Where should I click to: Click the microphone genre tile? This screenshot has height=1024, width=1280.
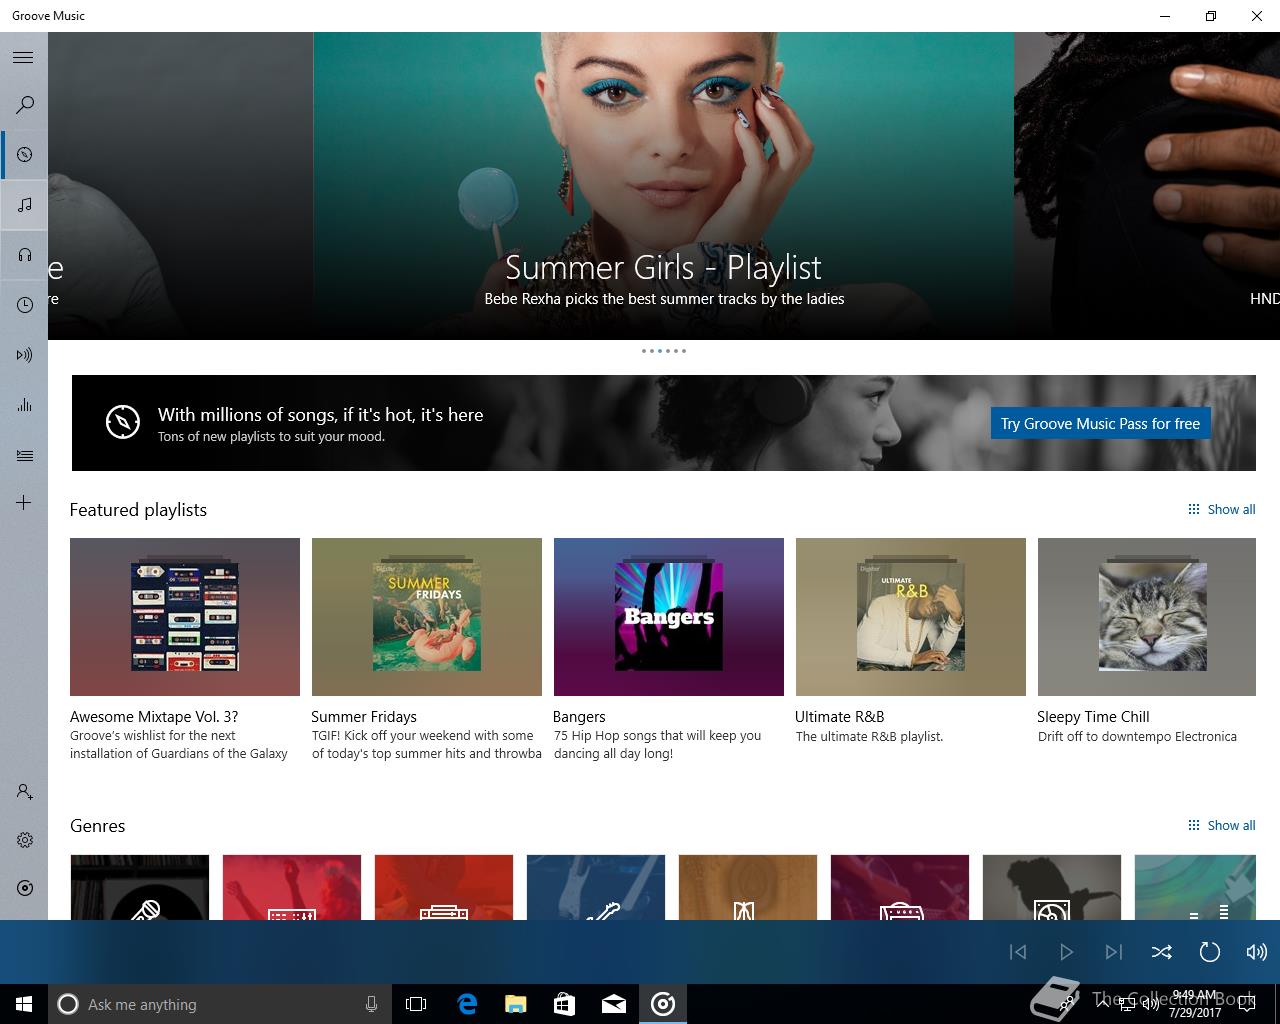140,887
